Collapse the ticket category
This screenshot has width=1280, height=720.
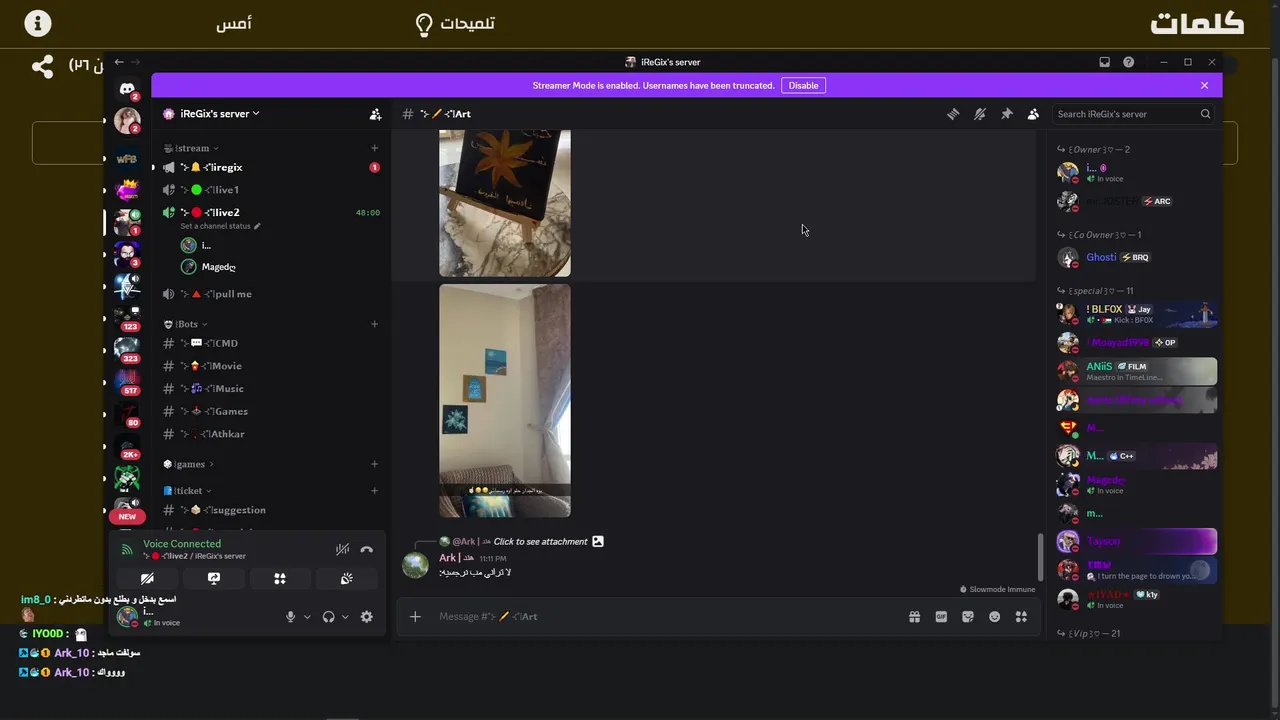pos(187,491)
